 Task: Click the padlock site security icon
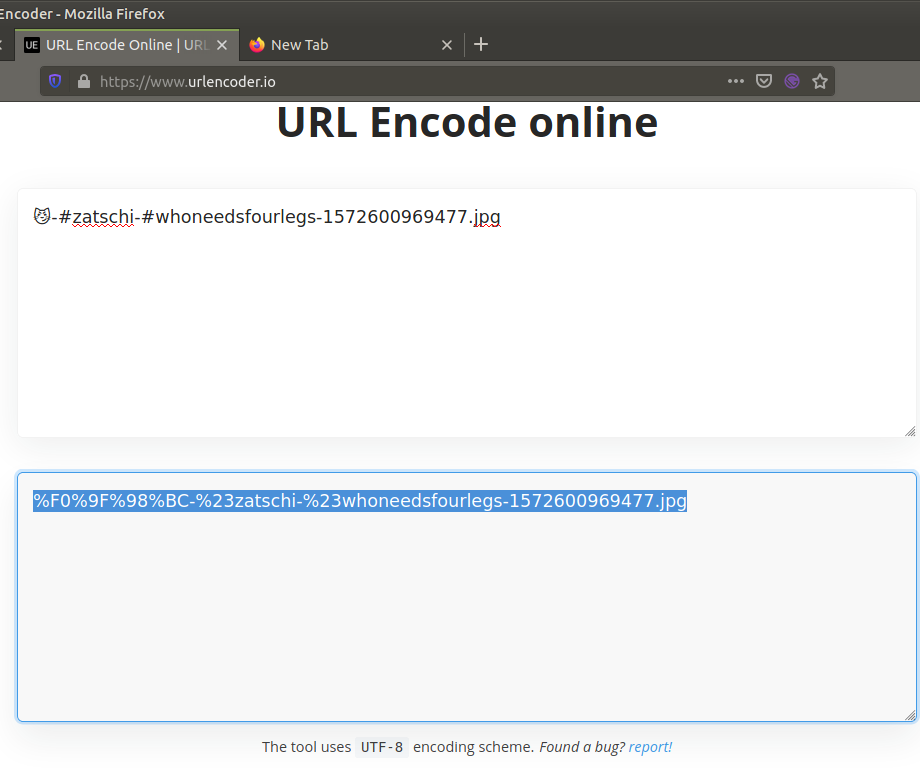pos(83,82)
